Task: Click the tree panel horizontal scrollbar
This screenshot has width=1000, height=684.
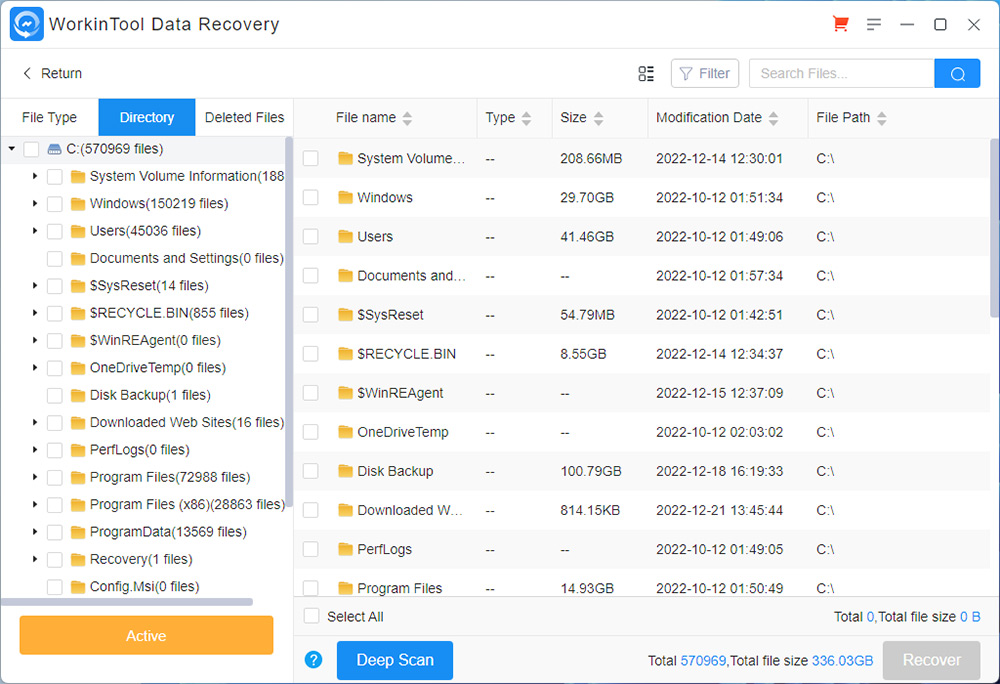Action: point(127,602)
